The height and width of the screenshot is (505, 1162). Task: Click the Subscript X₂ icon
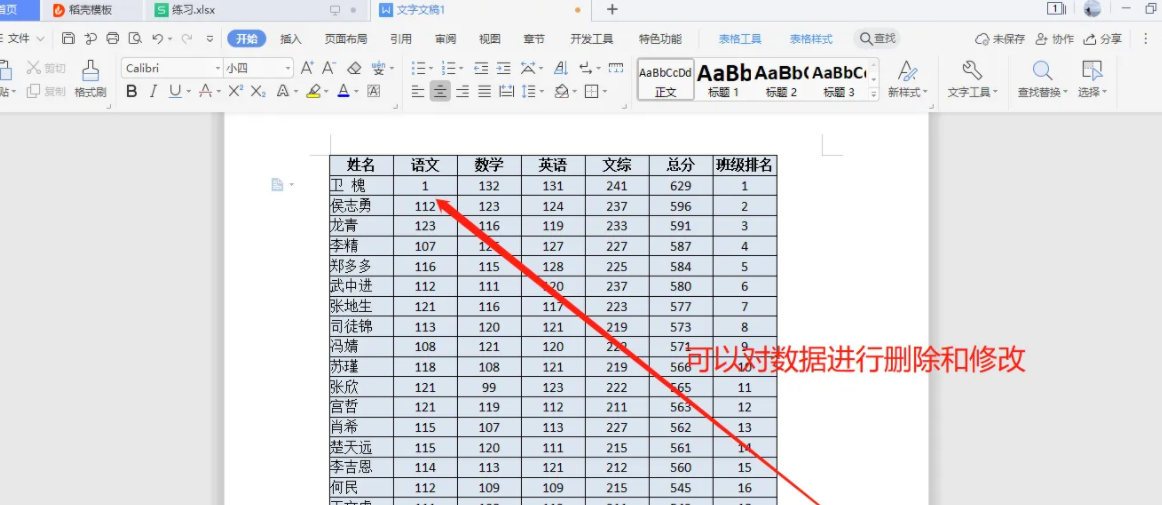pyautogui.click(x=258, y=91)
